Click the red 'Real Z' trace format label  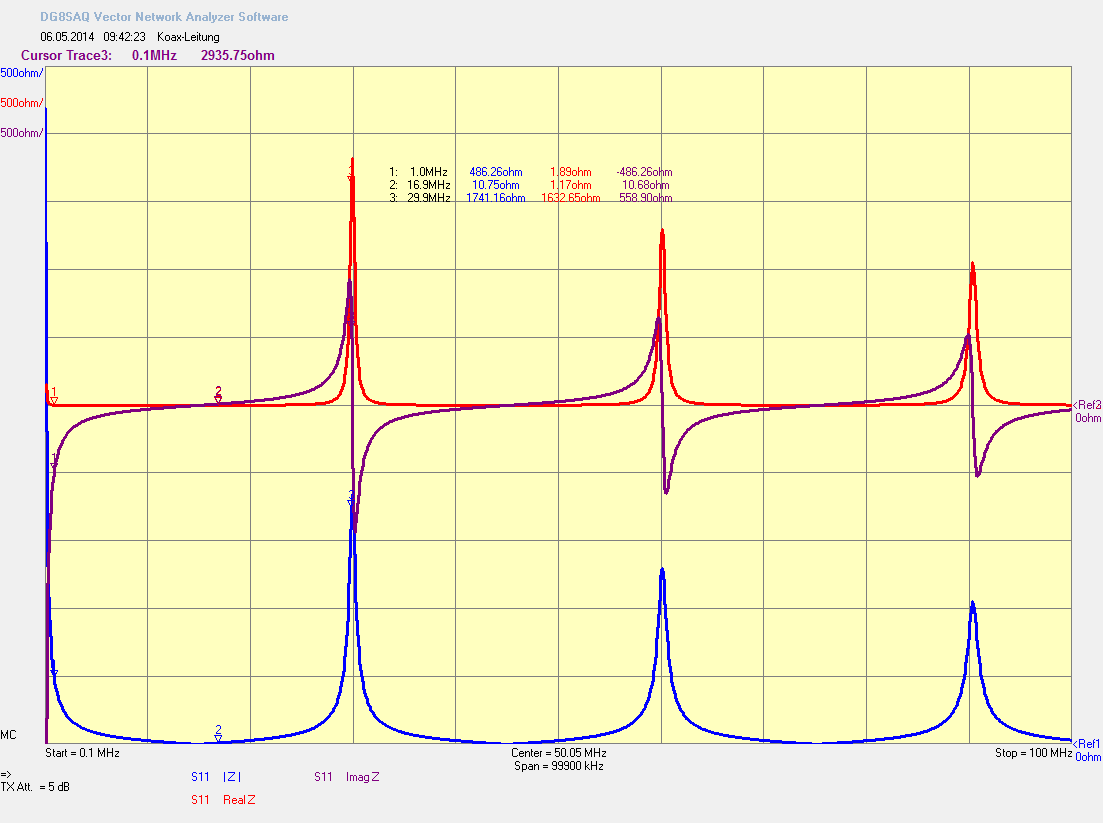pyautogui.click(x=239, y=800)
